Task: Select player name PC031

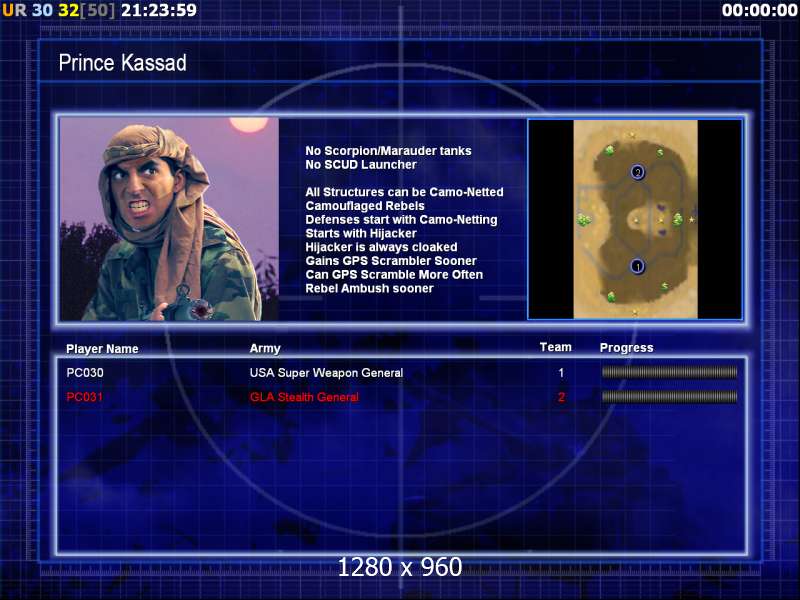Action: pyautogui.click(x=85, y=397)
